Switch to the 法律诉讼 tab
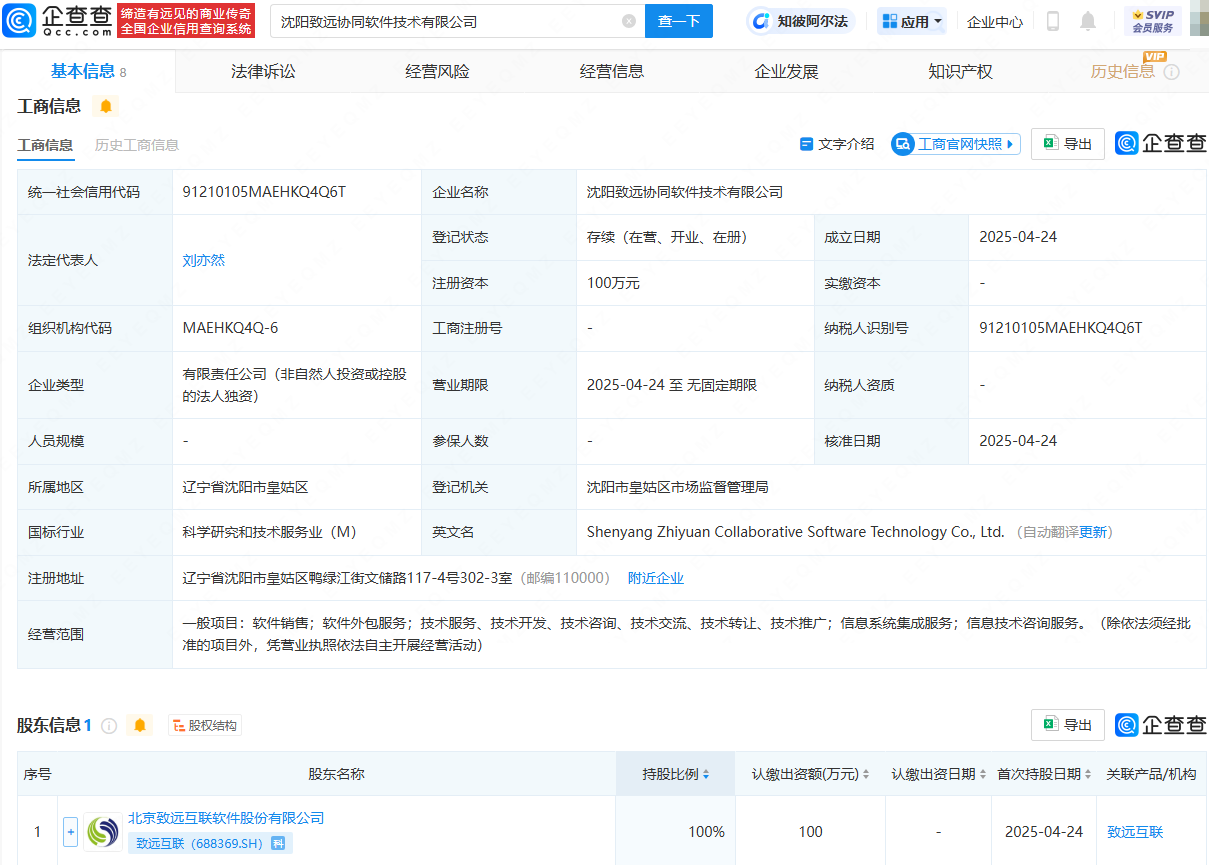The width and height of the screenshot is (1209, 865). (x=263, y=71)
